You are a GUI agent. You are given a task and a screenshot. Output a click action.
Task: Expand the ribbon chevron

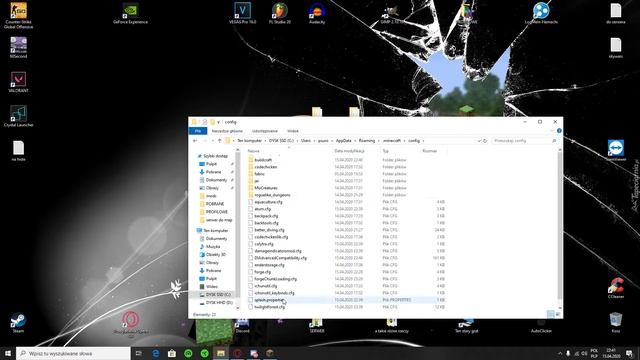click(x=552, y=131)
